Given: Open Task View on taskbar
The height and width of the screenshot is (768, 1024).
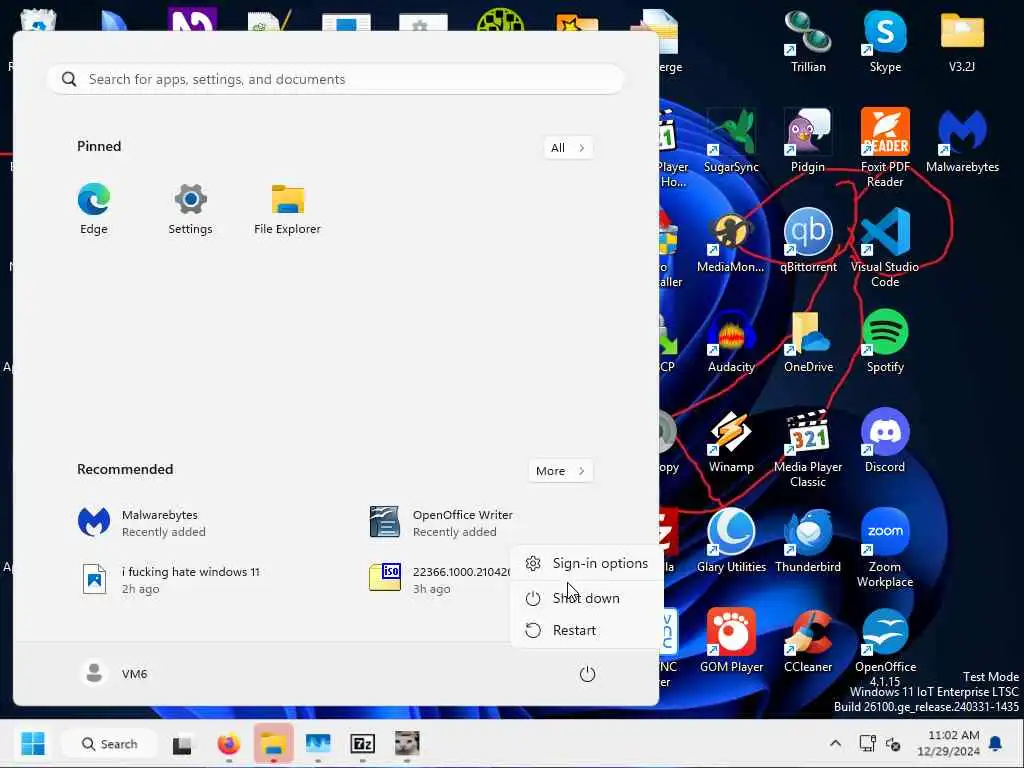Looking at the screenshot, I should [x=183, y=744].
